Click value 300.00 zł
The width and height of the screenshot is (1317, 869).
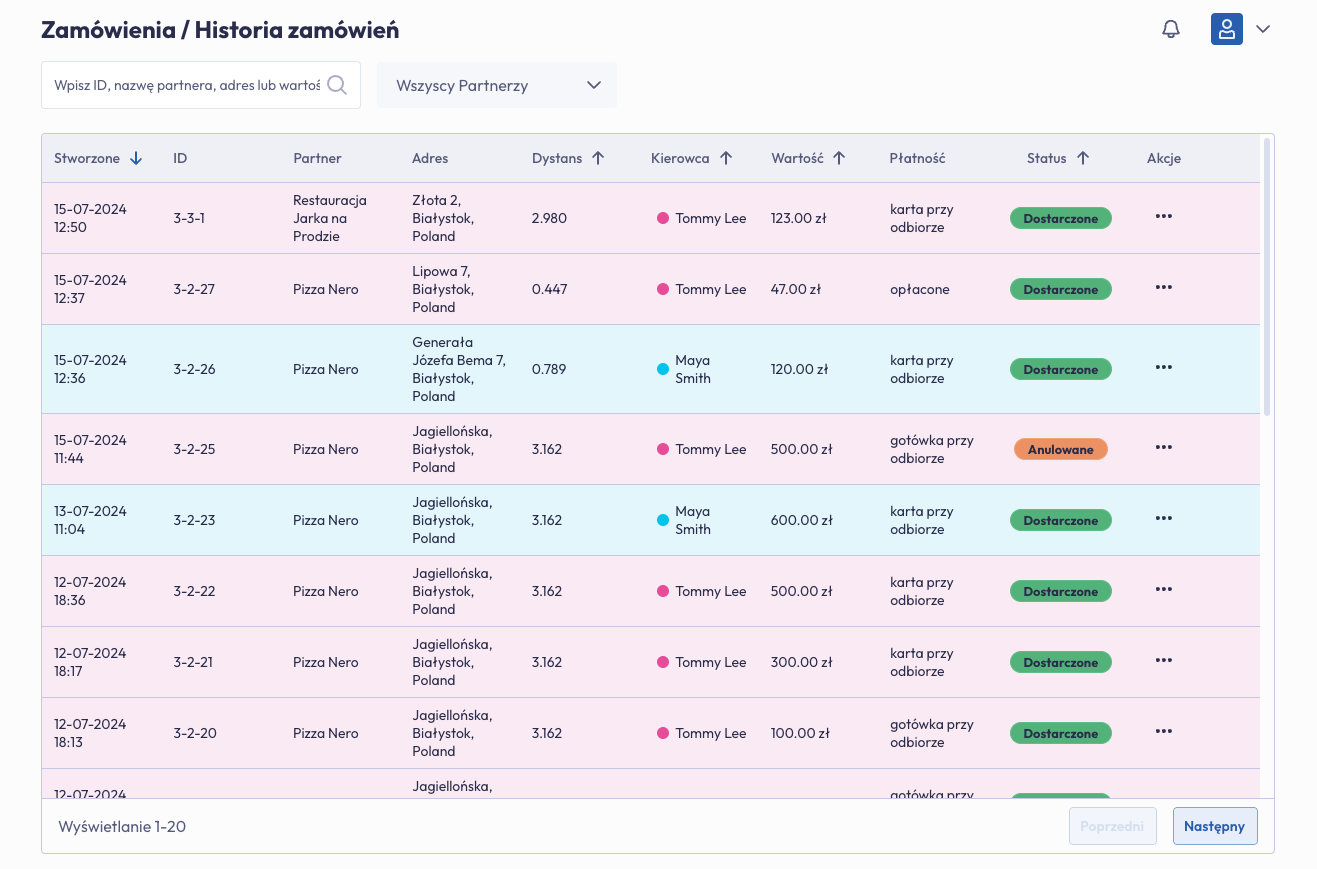802,662
